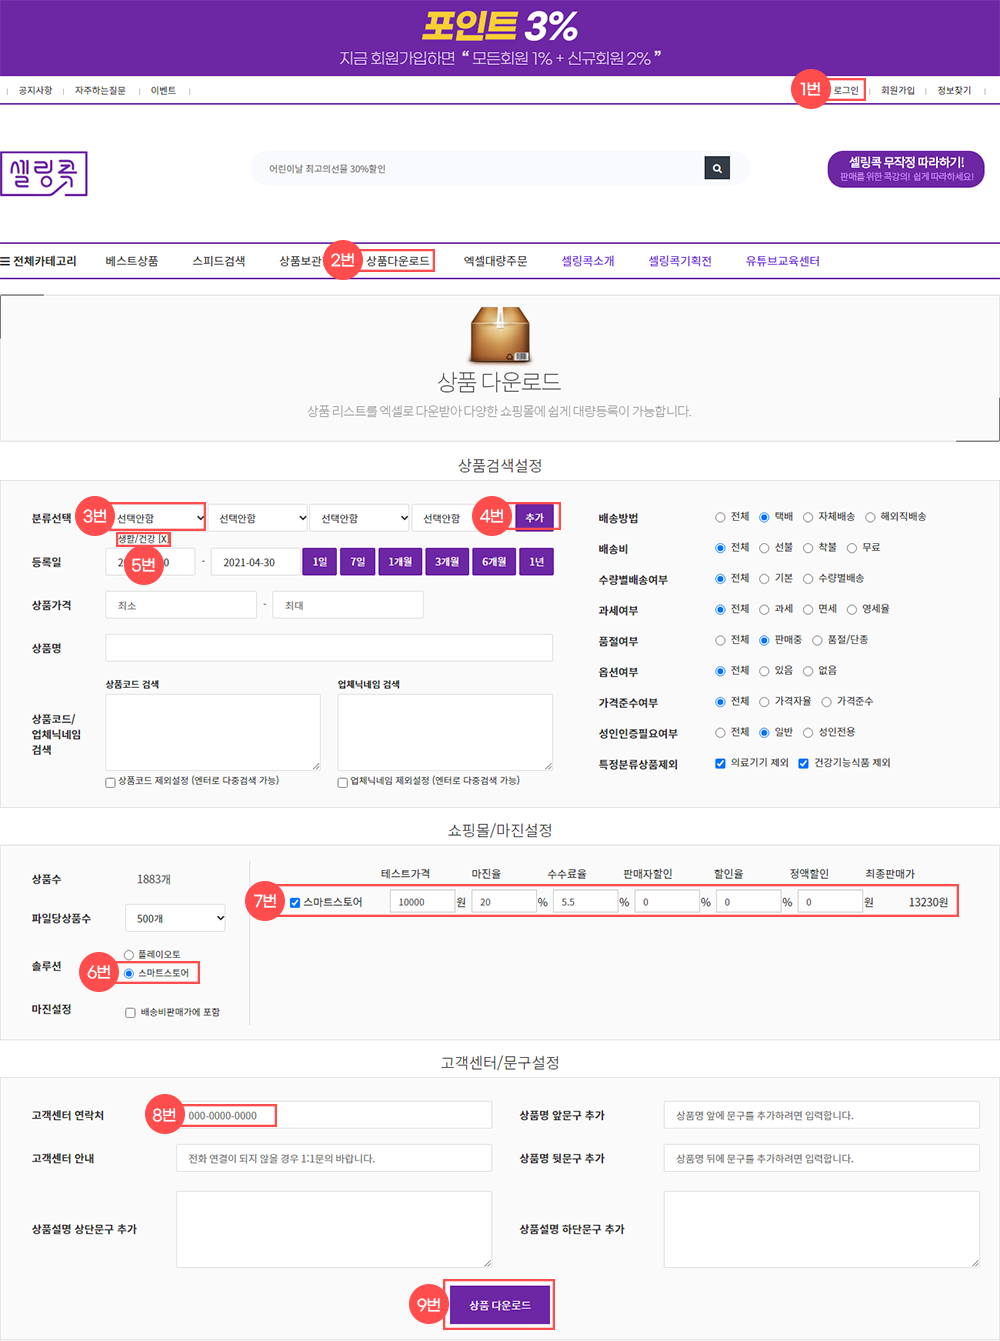1000x1341 pixels.
Task: Open the 베스트상품 menu item
Action: coord(131,259)
